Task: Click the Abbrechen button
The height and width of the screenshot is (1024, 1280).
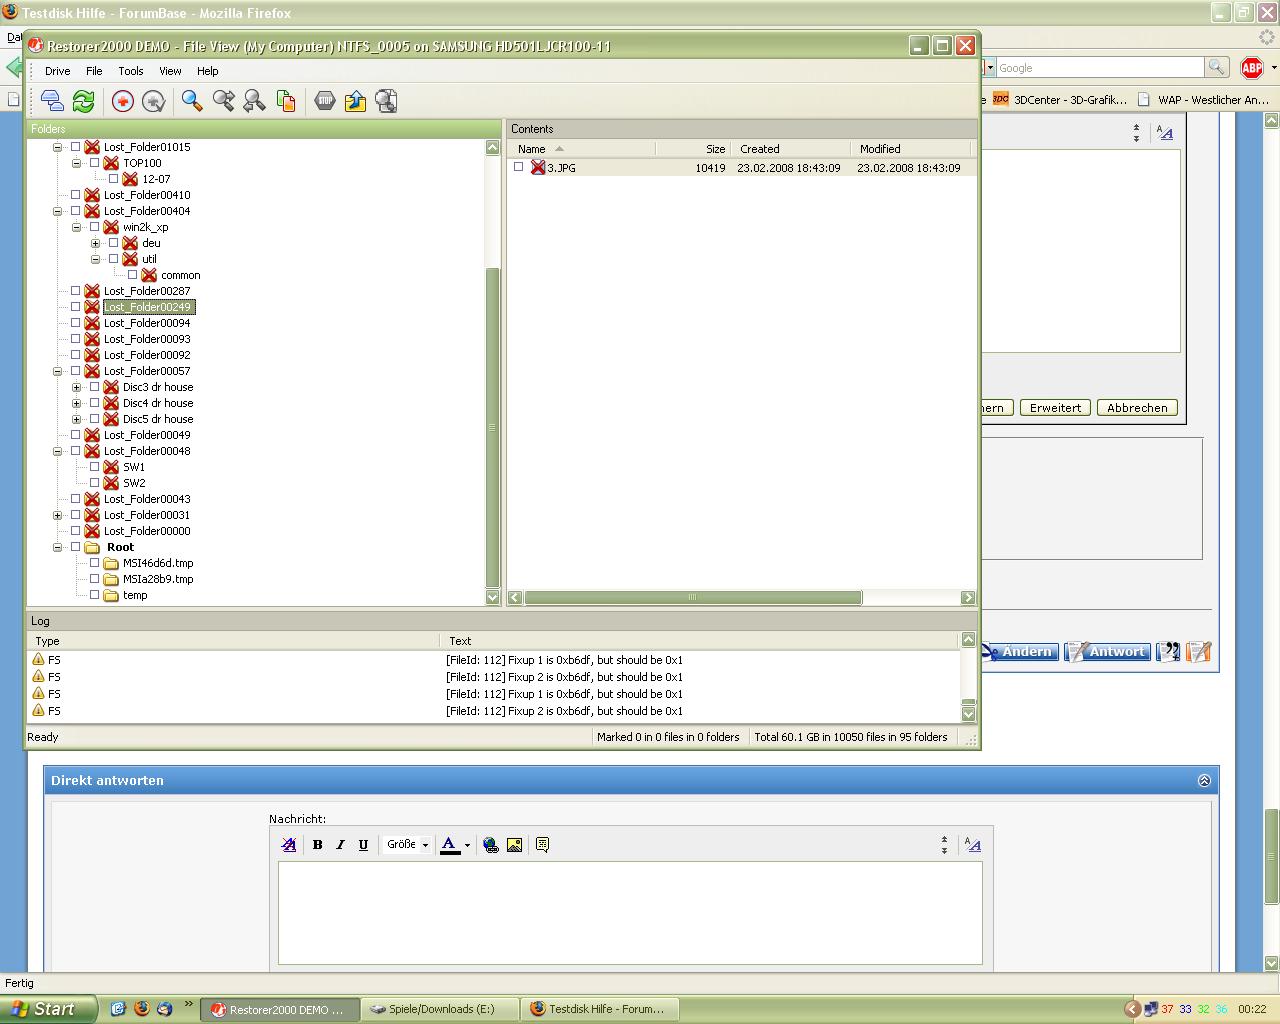Action: (1137, 408)
